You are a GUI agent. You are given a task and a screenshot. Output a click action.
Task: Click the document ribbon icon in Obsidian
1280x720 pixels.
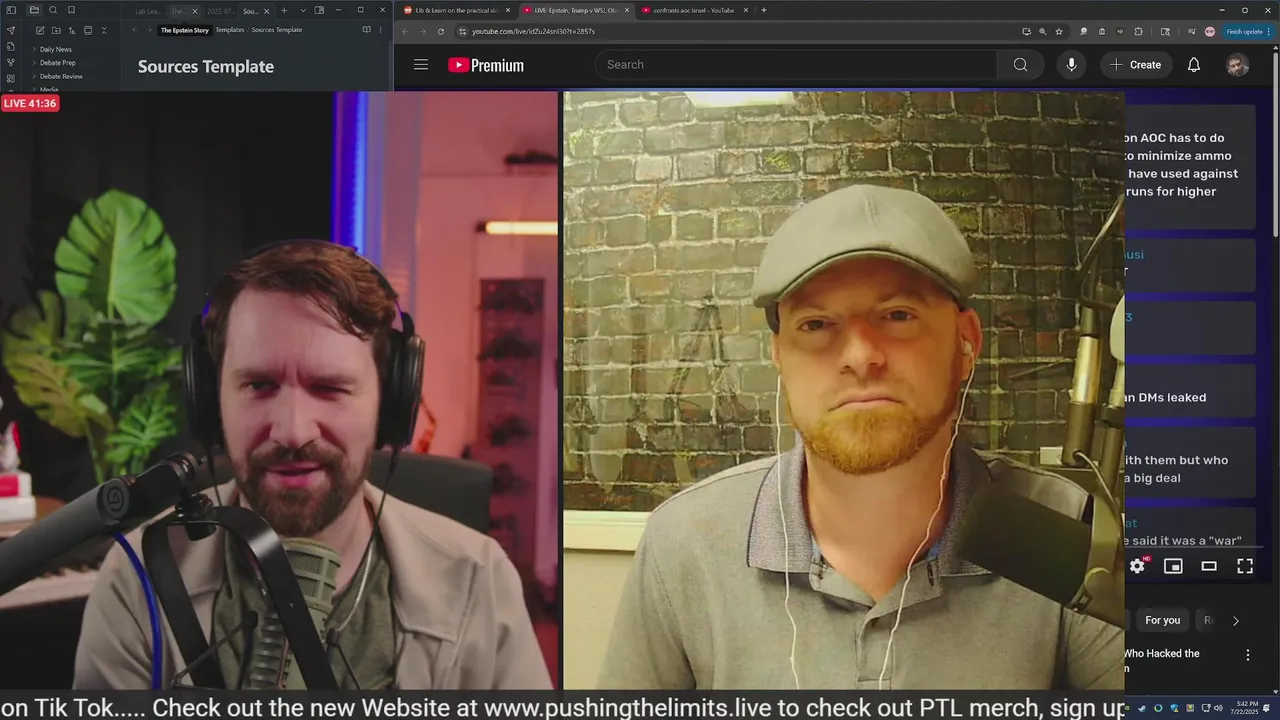pyautogui.click(x=11, y=46)
